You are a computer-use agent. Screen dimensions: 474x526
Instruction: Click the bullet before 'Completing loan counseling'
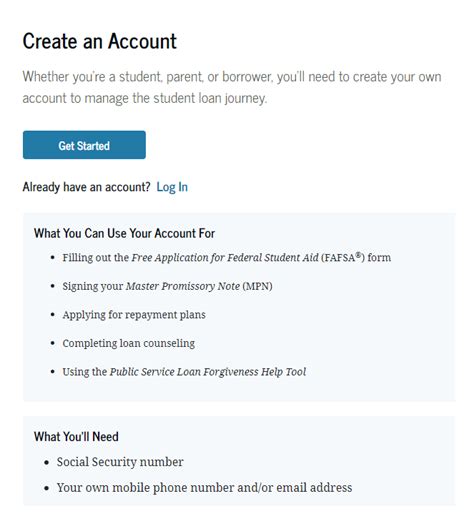(53, 343)
